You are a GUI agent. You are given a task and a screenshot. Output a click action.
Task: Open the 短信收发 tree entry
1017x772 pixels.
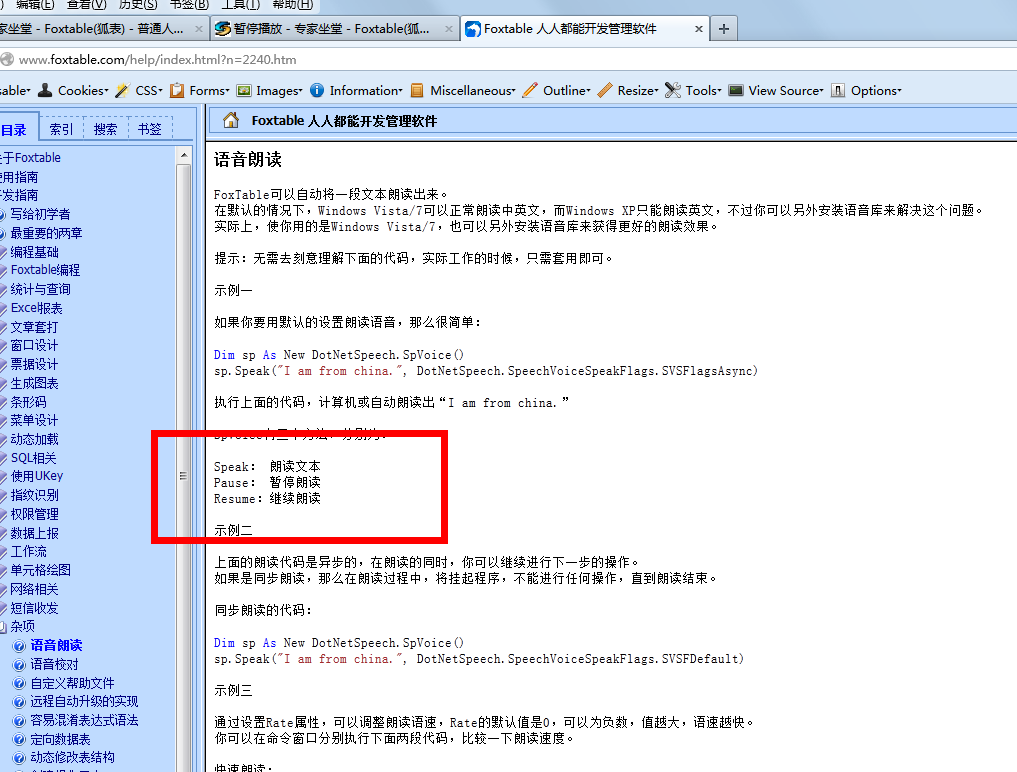pos(34,608)
